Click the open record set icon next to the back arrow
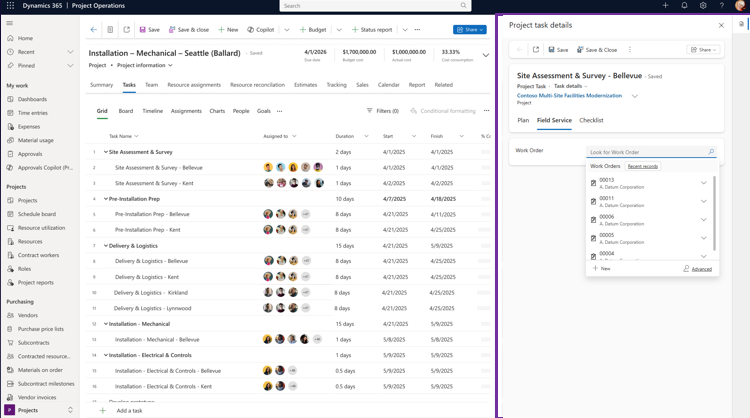Viewport: 750px width, 418px height. tap(110, 30)
